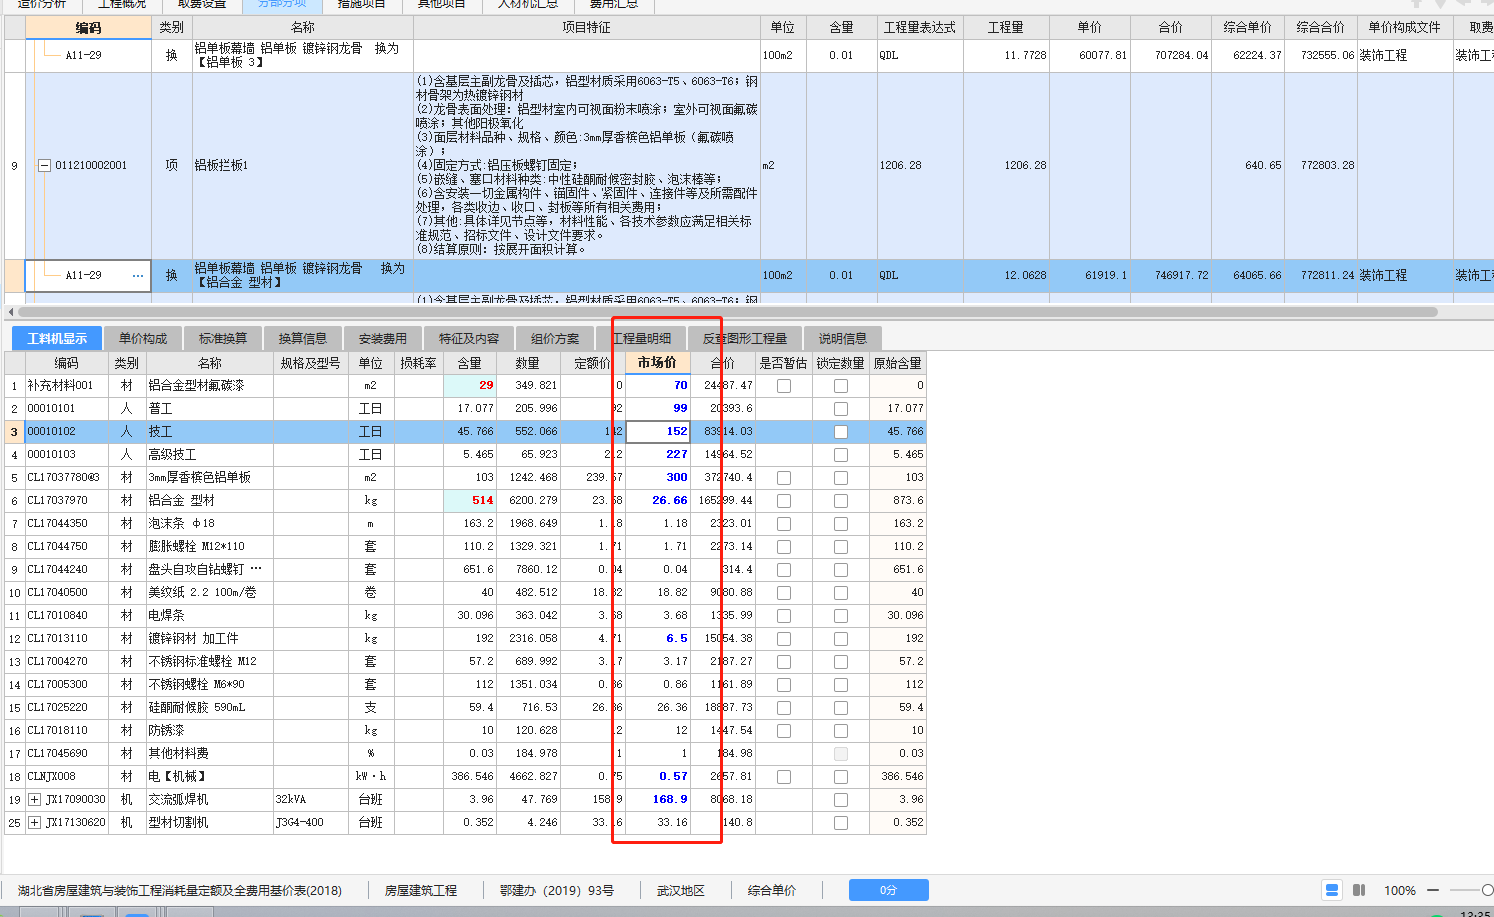Select market price 99 for 普工

(x=657, y=409)
